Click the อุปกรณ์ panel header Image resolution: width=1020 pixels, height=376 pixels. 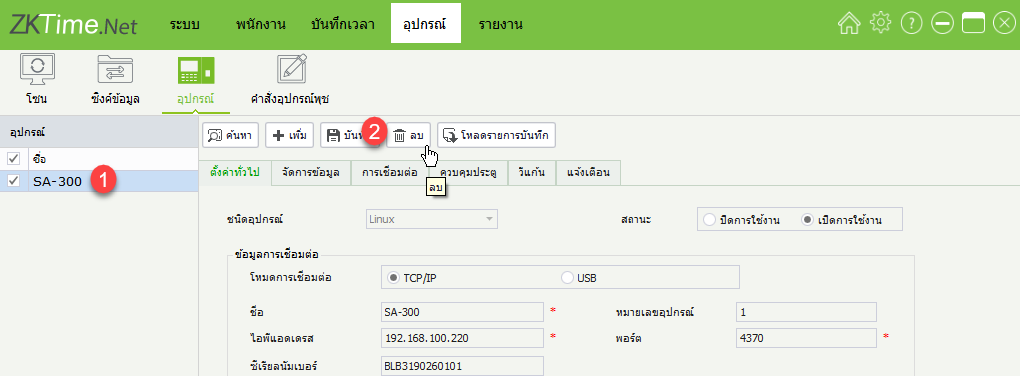tap(99, 132)
